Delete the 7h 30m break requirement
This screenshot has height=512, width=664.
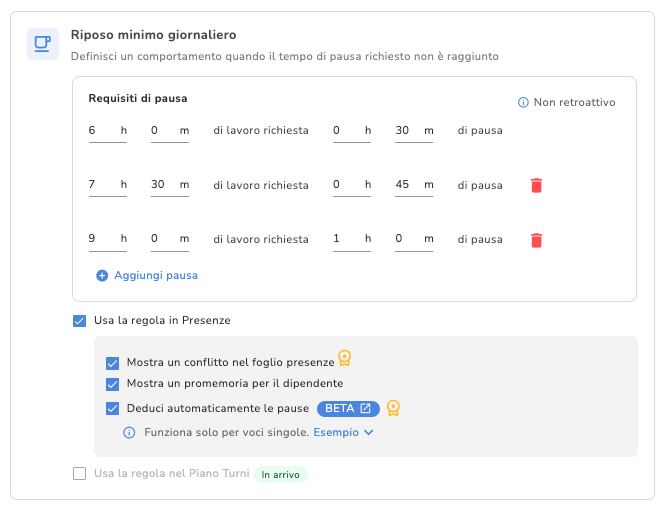[x=537, y=185]
